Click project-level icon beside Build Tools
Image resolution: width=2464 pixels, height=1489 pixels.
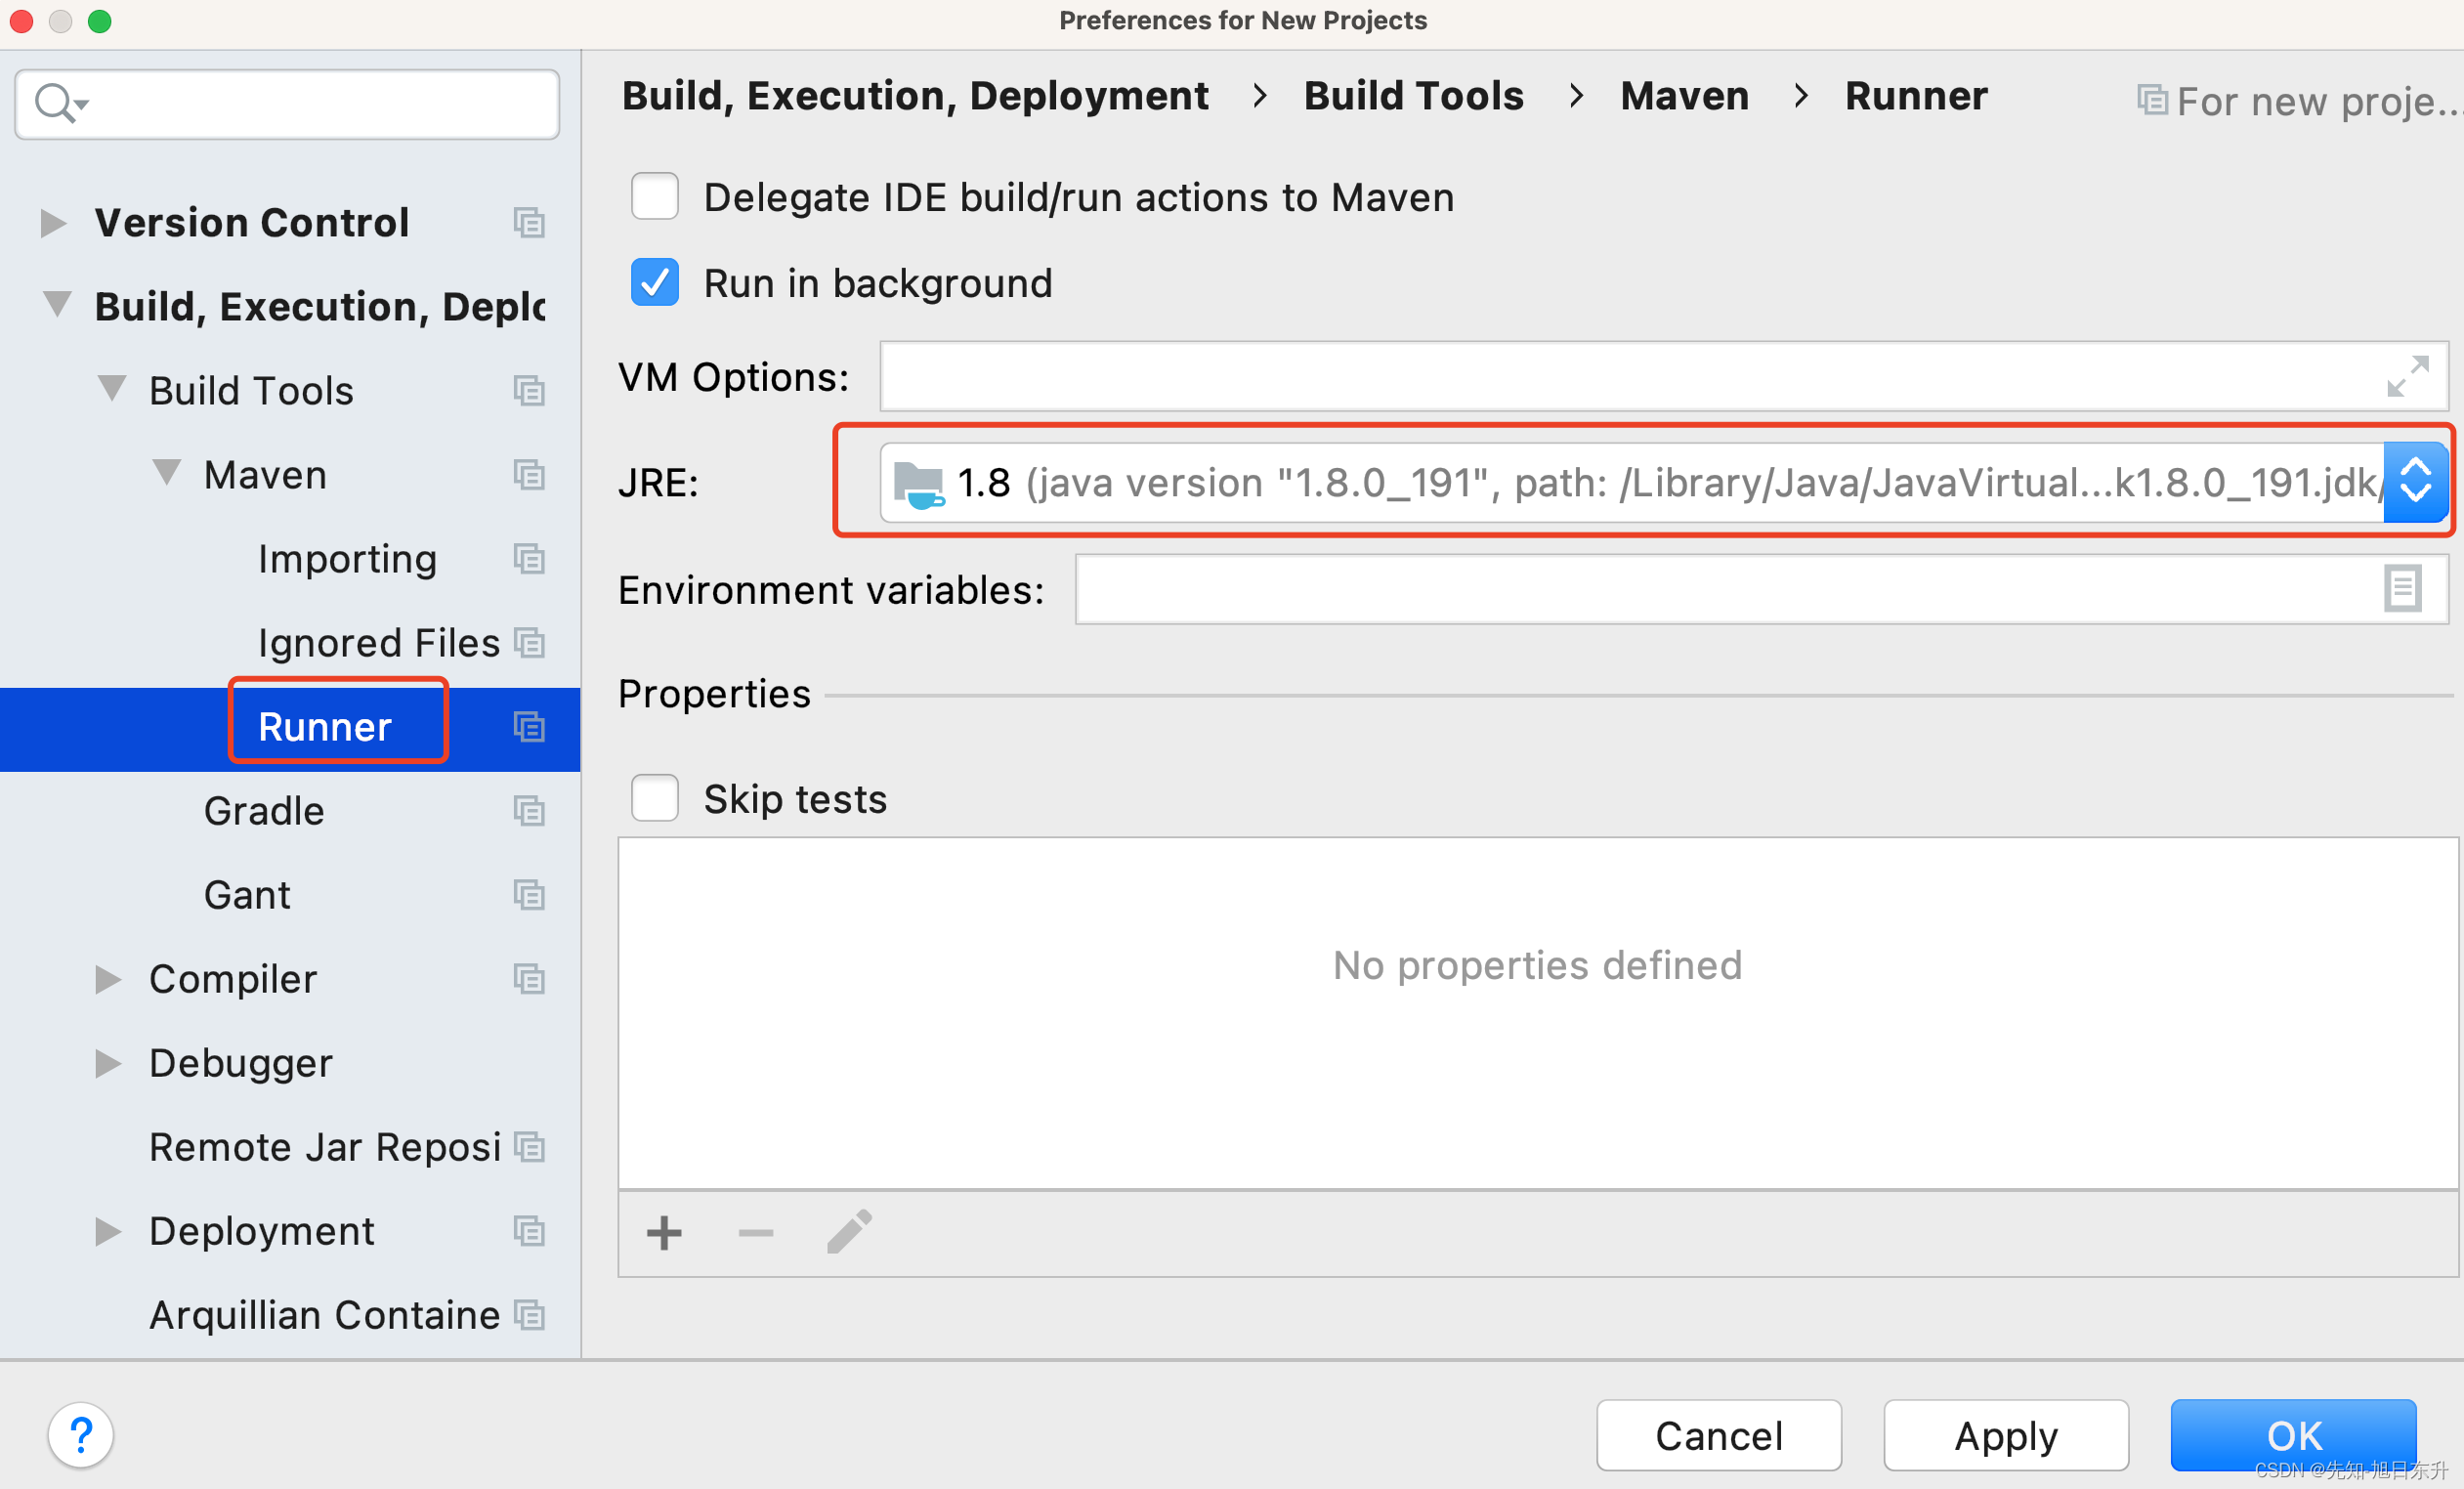(x=529, y=390)
